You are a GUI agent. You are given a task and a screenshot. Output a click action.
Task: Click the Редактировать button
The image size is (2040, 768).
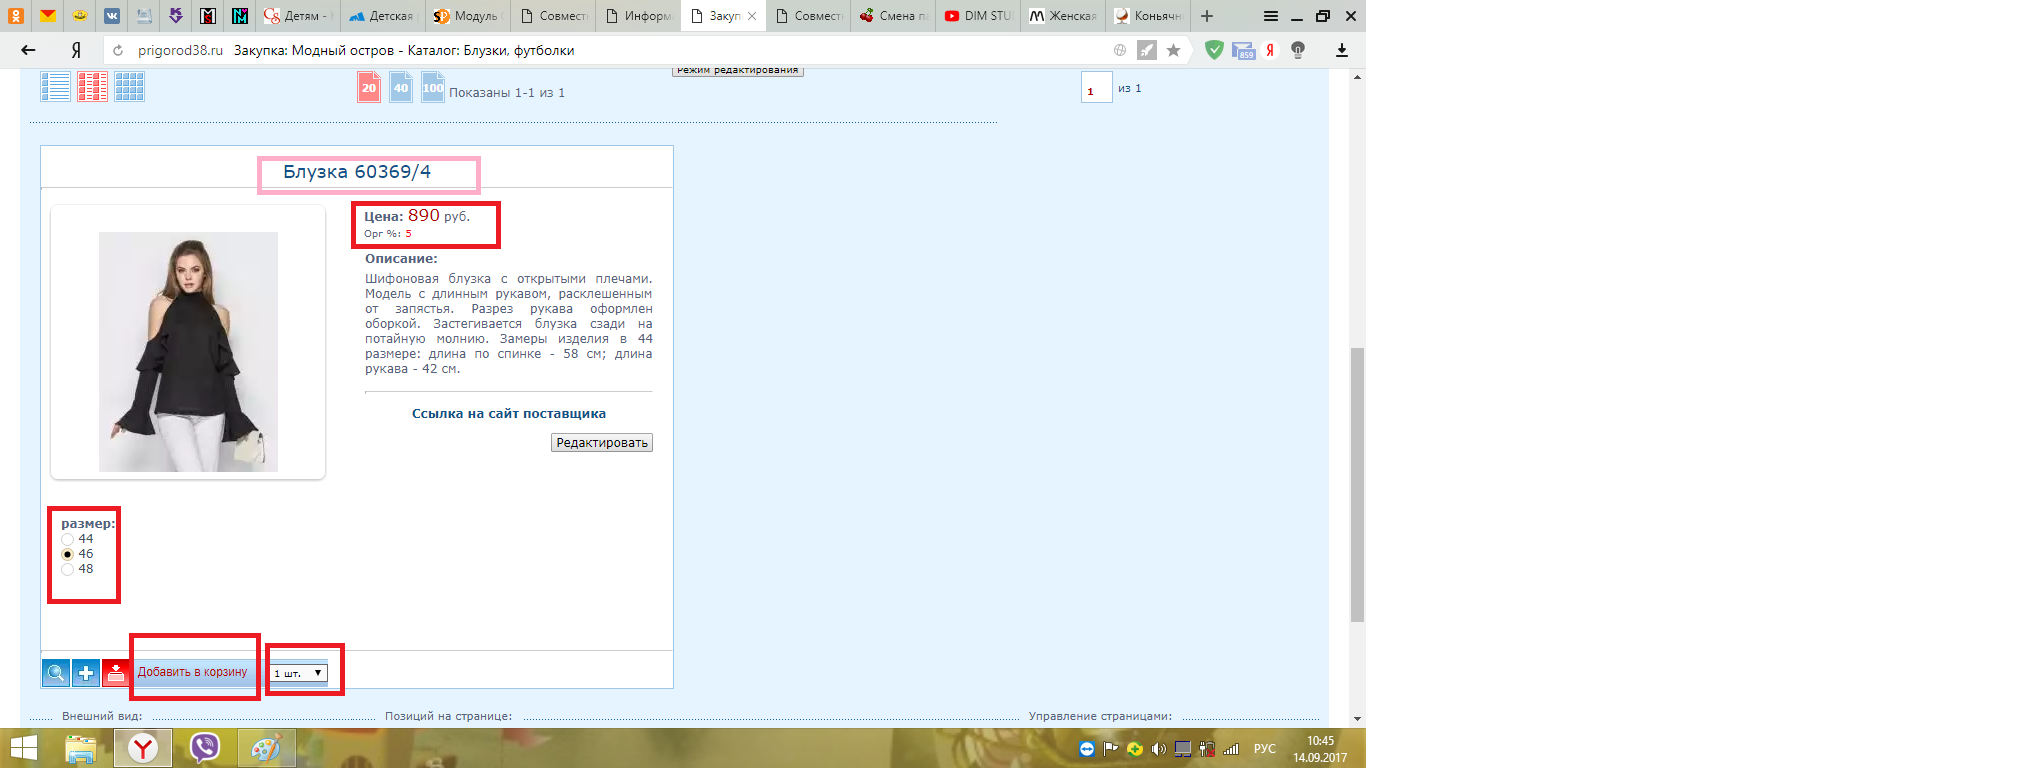pos(602,443)
